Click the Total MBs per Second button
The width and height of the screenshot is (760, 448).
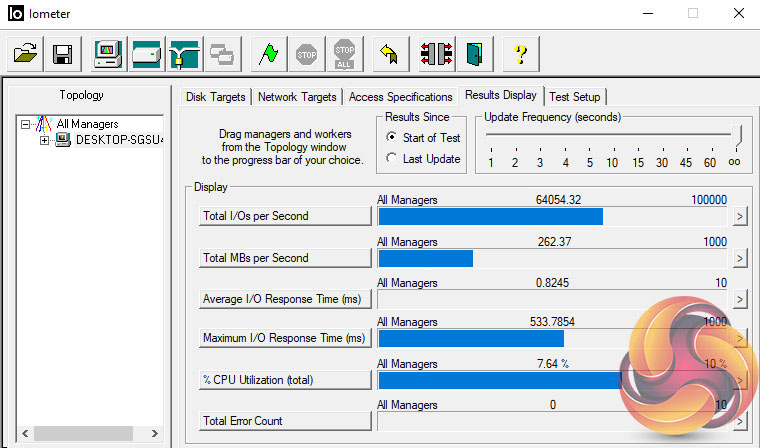pyautogui.click(x=285, y=258)
